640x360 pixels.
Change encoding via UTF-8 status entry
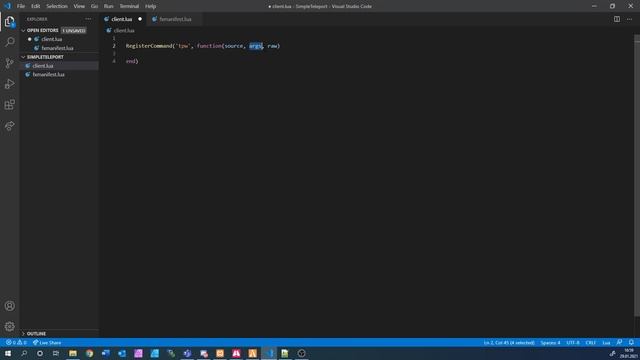tap(573, 342)
